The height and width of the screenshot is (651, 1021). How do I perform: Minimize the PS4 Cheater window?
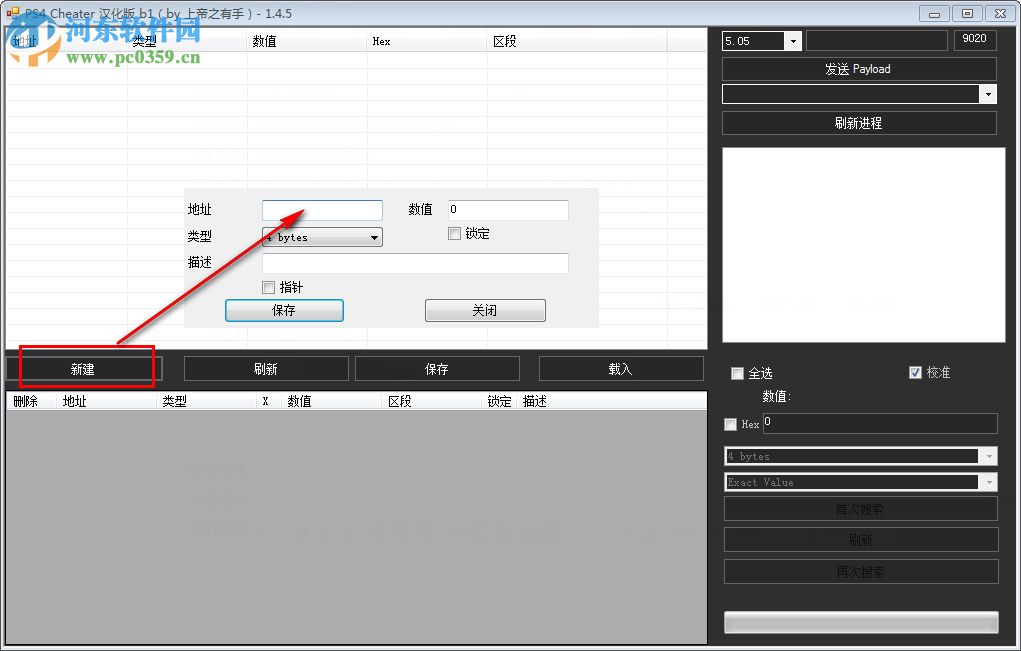pyautogui.click(x=934, y=14)
